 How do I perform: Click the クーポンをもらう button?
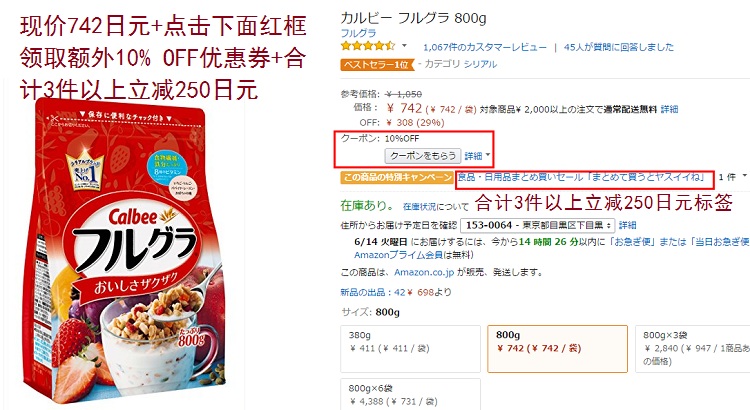tap(423, 156)
